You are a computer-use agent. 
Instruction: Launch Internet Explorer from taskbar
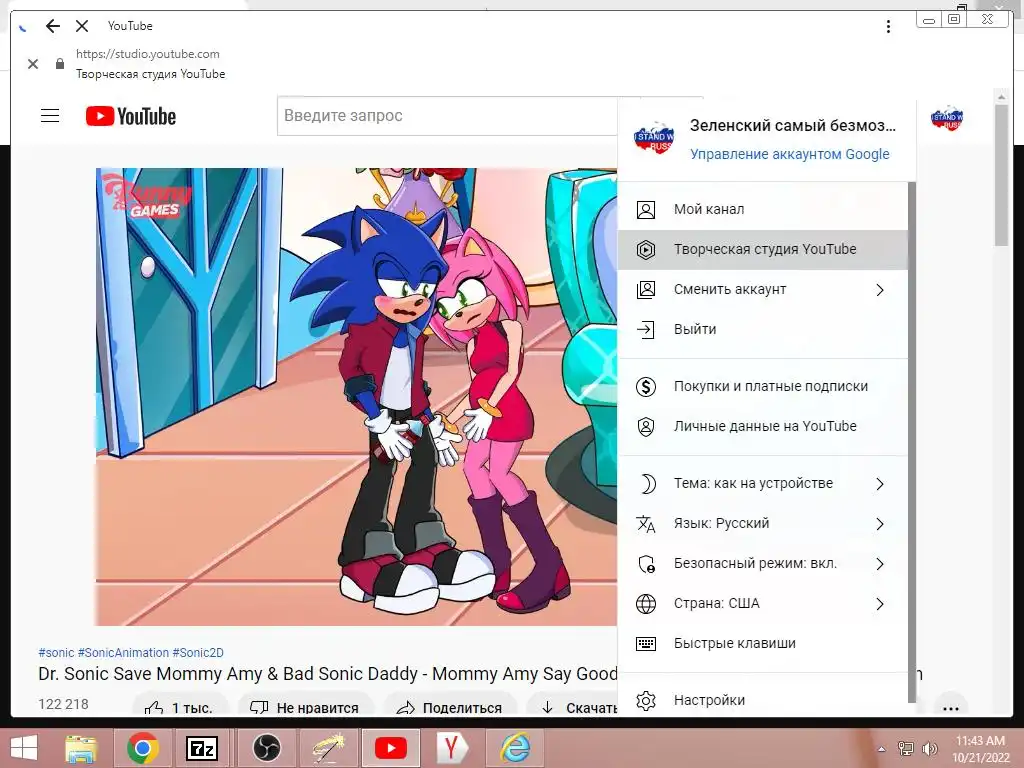pos(515,748)
